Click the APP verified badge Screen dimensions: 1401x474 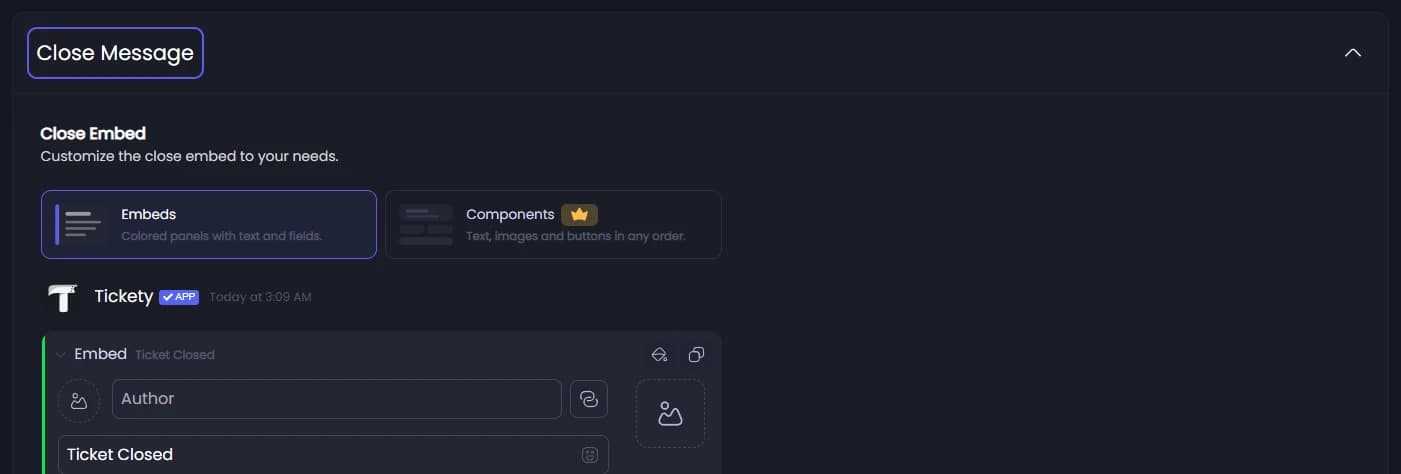click(179, 297)
